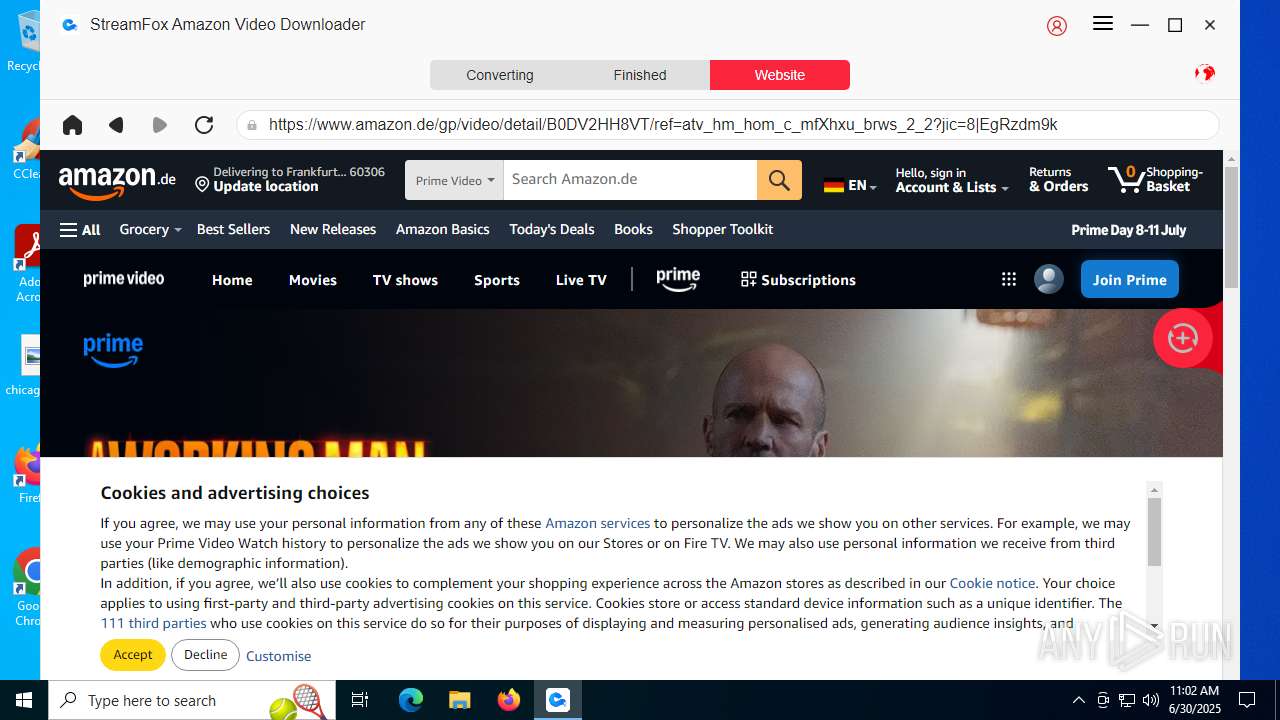The image size is (1280, 720).
Task: Click the red bird icon near tabs
Action: coord(1205,73)
